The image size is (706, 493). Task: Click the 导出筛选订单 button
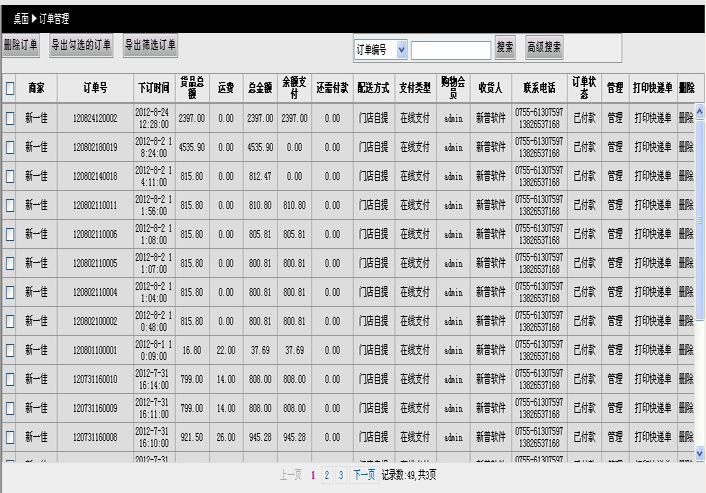coord(150,45)
